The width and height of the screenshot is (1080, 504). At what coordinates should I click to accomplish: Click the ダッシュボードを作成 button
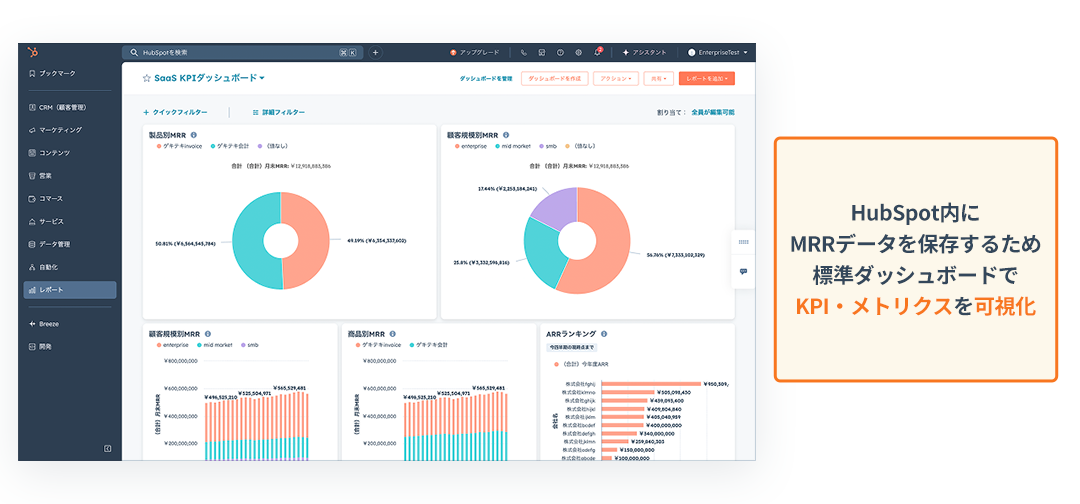point(554,78)
